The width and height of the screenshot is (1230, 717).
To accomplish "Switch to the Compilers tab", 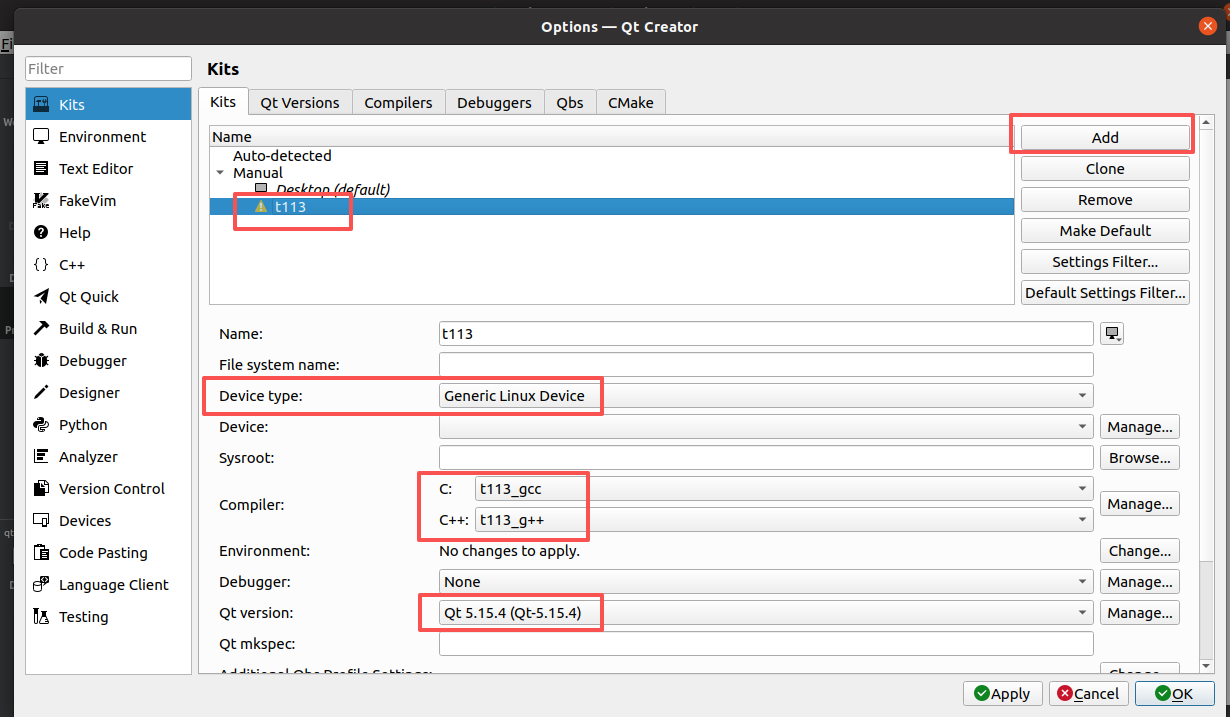I will [398, 103].
